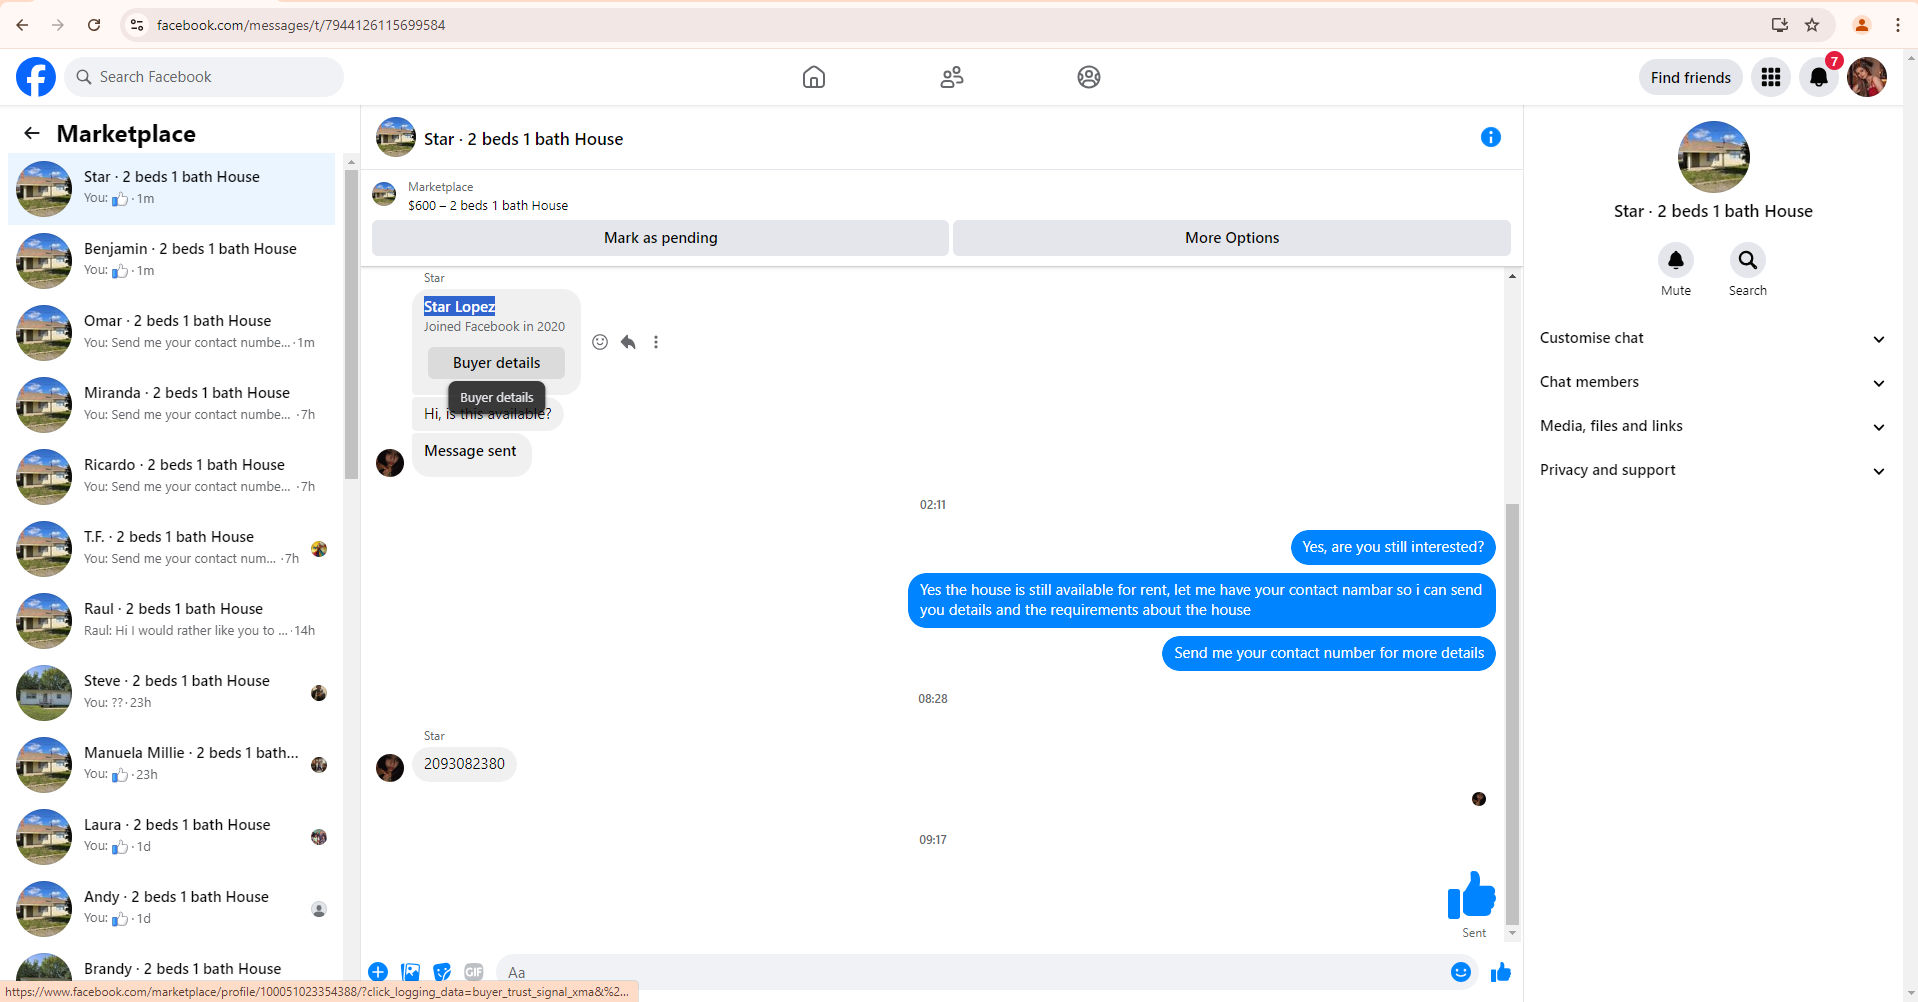Install app icon in address bar
The height and width of the screenshot is (1002, 1918).
click(1780, 25)
